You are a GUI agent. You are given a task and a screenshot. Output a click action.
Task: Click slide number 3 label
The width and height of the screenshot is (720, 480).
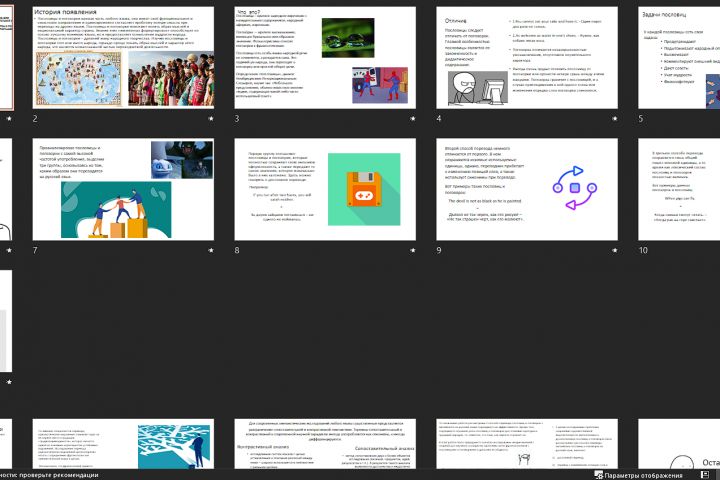(237, 119)
